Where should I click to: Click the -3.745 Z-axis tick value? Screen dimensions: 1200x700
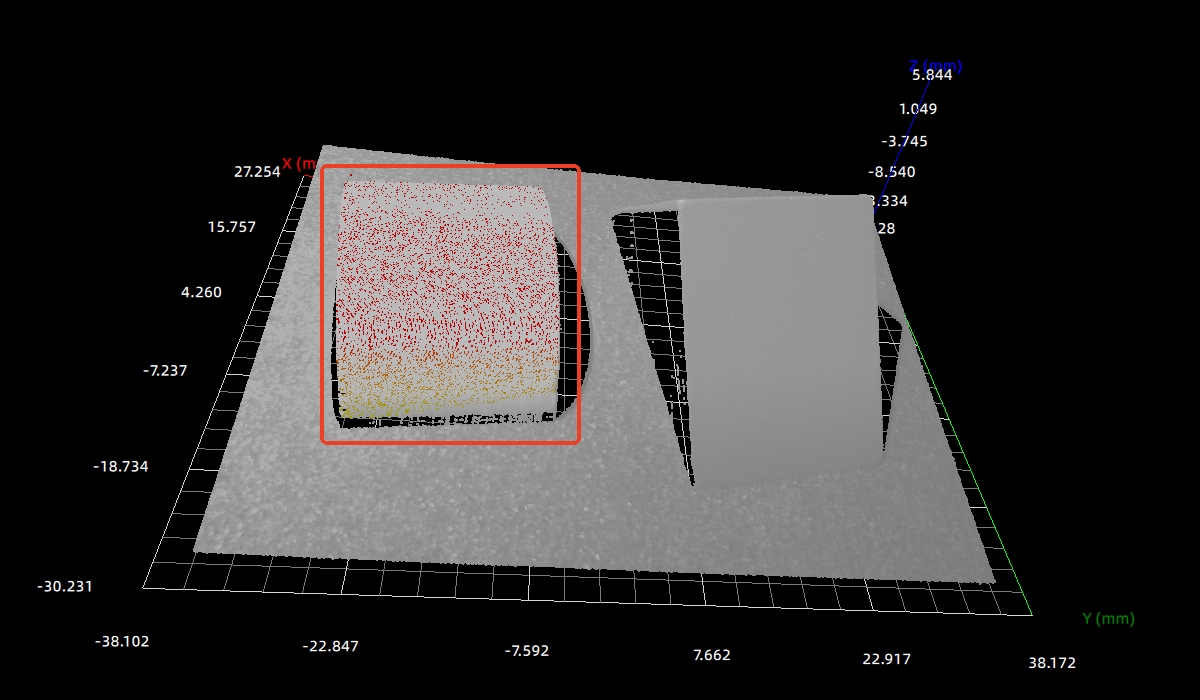904,141
